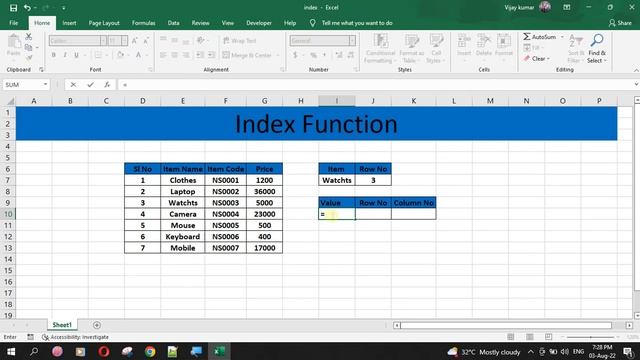This screenshot has width=640, height=360.
Task: Switch to the Developer tab
Action: 259,23
